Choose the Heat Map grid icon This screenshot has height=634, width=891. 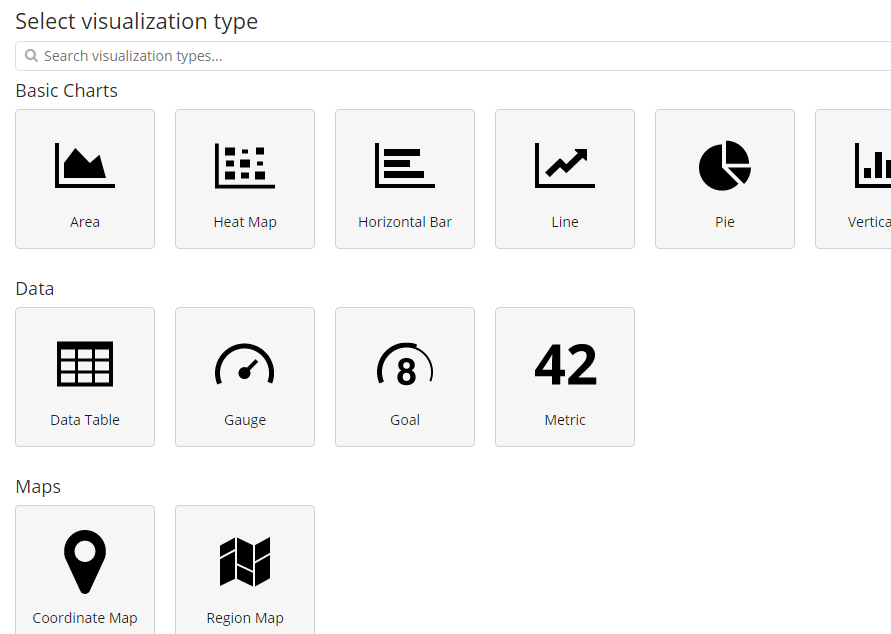(x=245, y=165)
